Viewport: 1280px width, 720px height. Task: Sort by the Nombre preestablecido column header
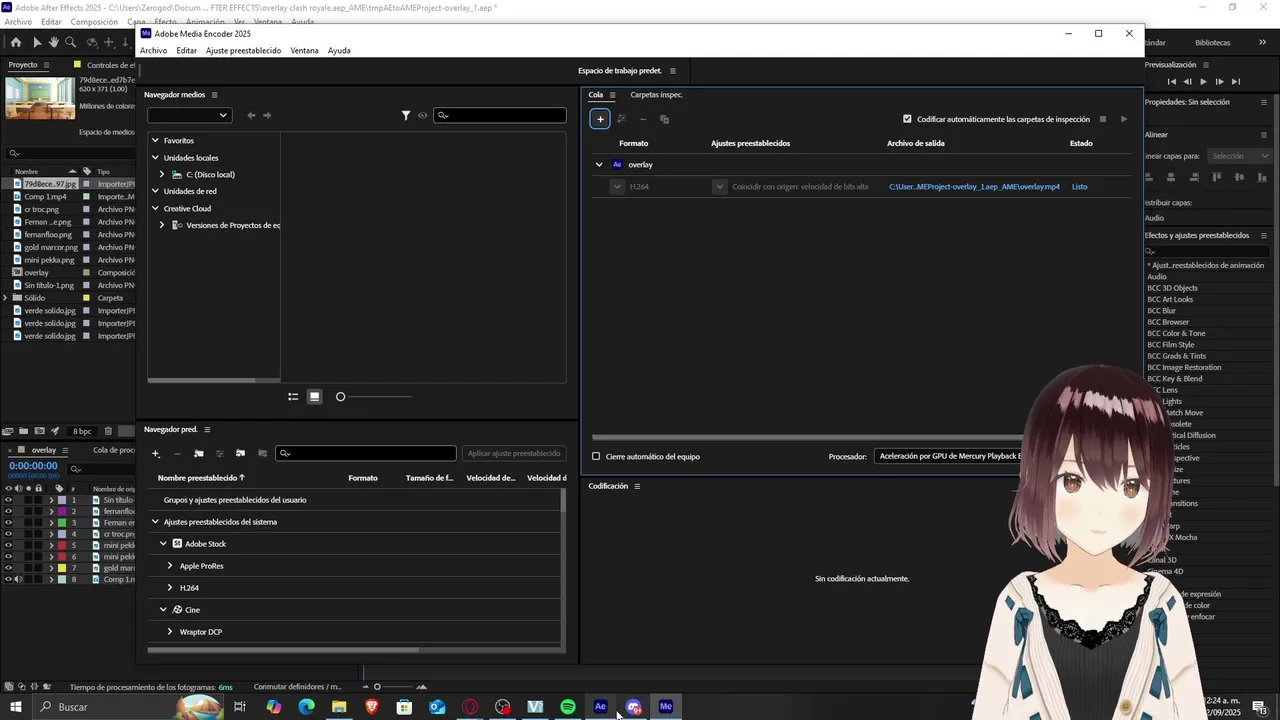point(201,478)
